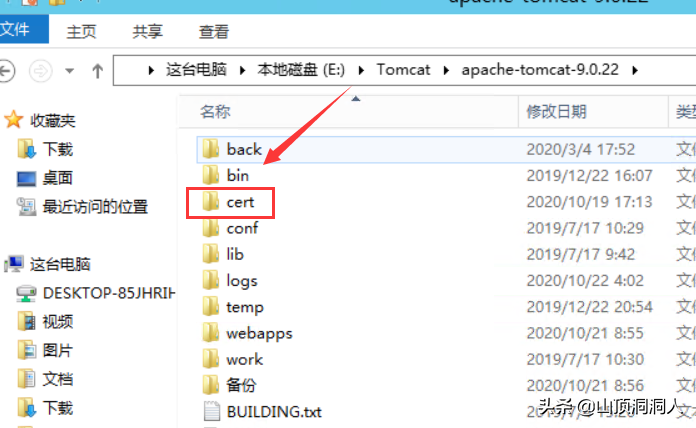Image resolution: width=696 pixels, height=428 pixels.
Task: Open 视频 in the sidebar
Action: click(x=58, y=322)
